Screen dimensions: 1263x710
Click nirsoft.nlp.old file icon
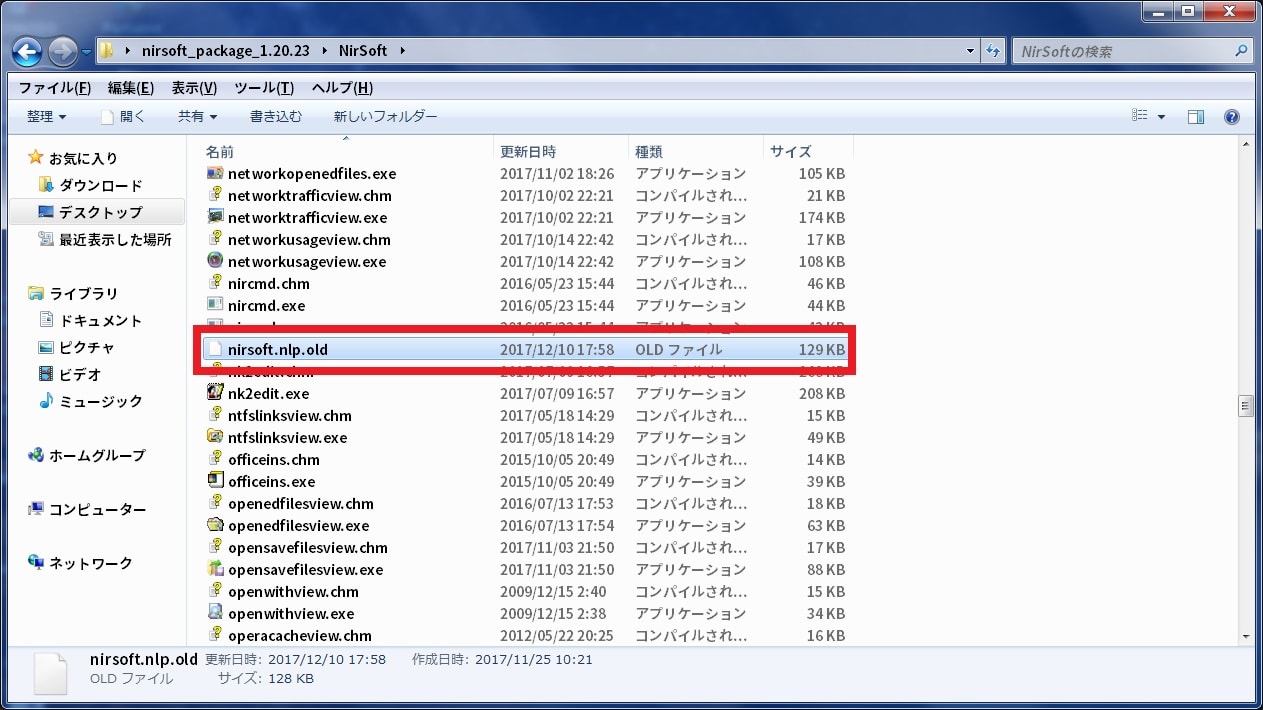tap(214, 349)
